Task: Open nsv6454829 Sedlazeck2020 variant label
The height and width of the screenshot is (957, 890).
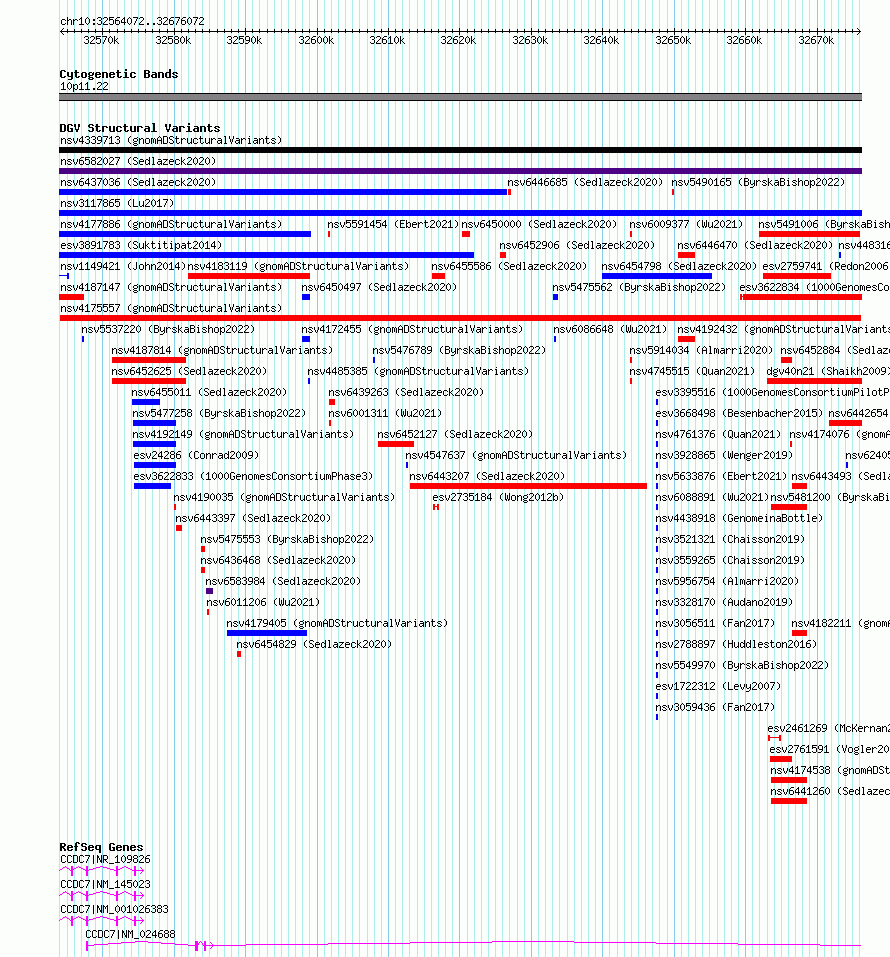Action: [314, 645]
